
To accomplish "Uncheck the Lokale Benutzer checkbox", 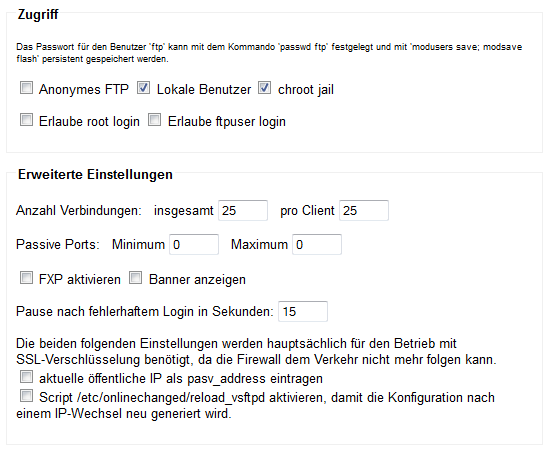I will pyautogui.click(x=143, y=88).
